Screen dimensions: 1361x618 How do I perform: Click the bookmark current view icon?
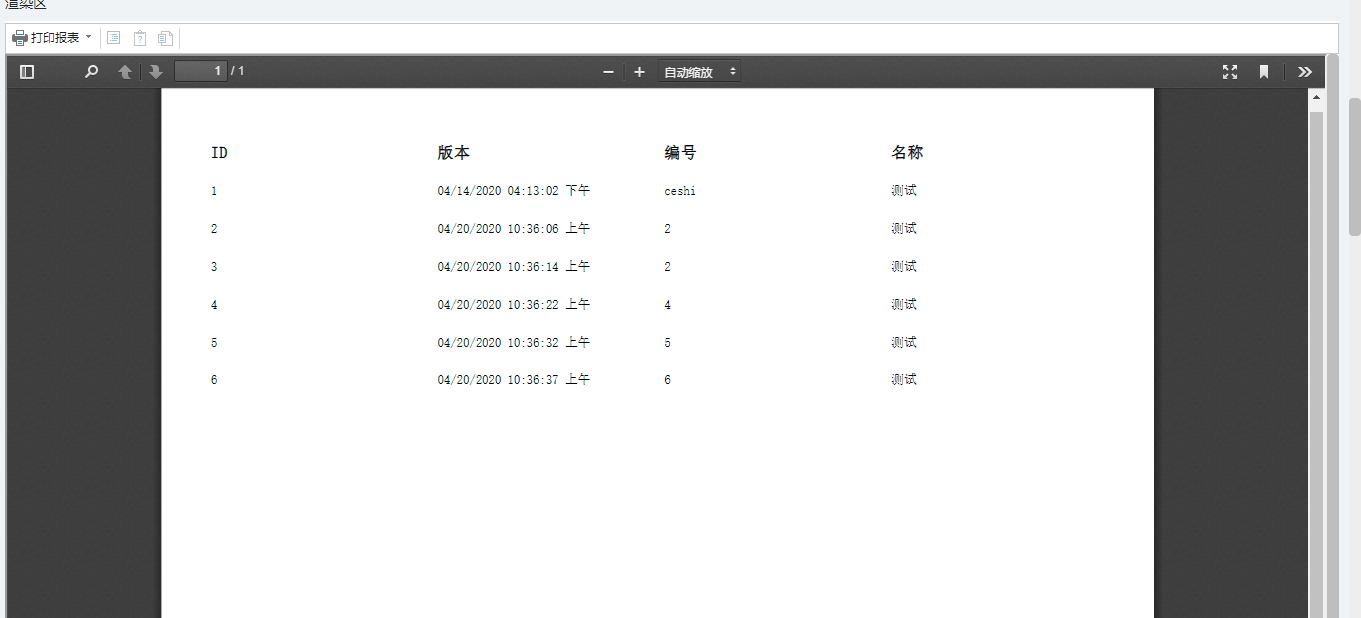click(1264, 72)
